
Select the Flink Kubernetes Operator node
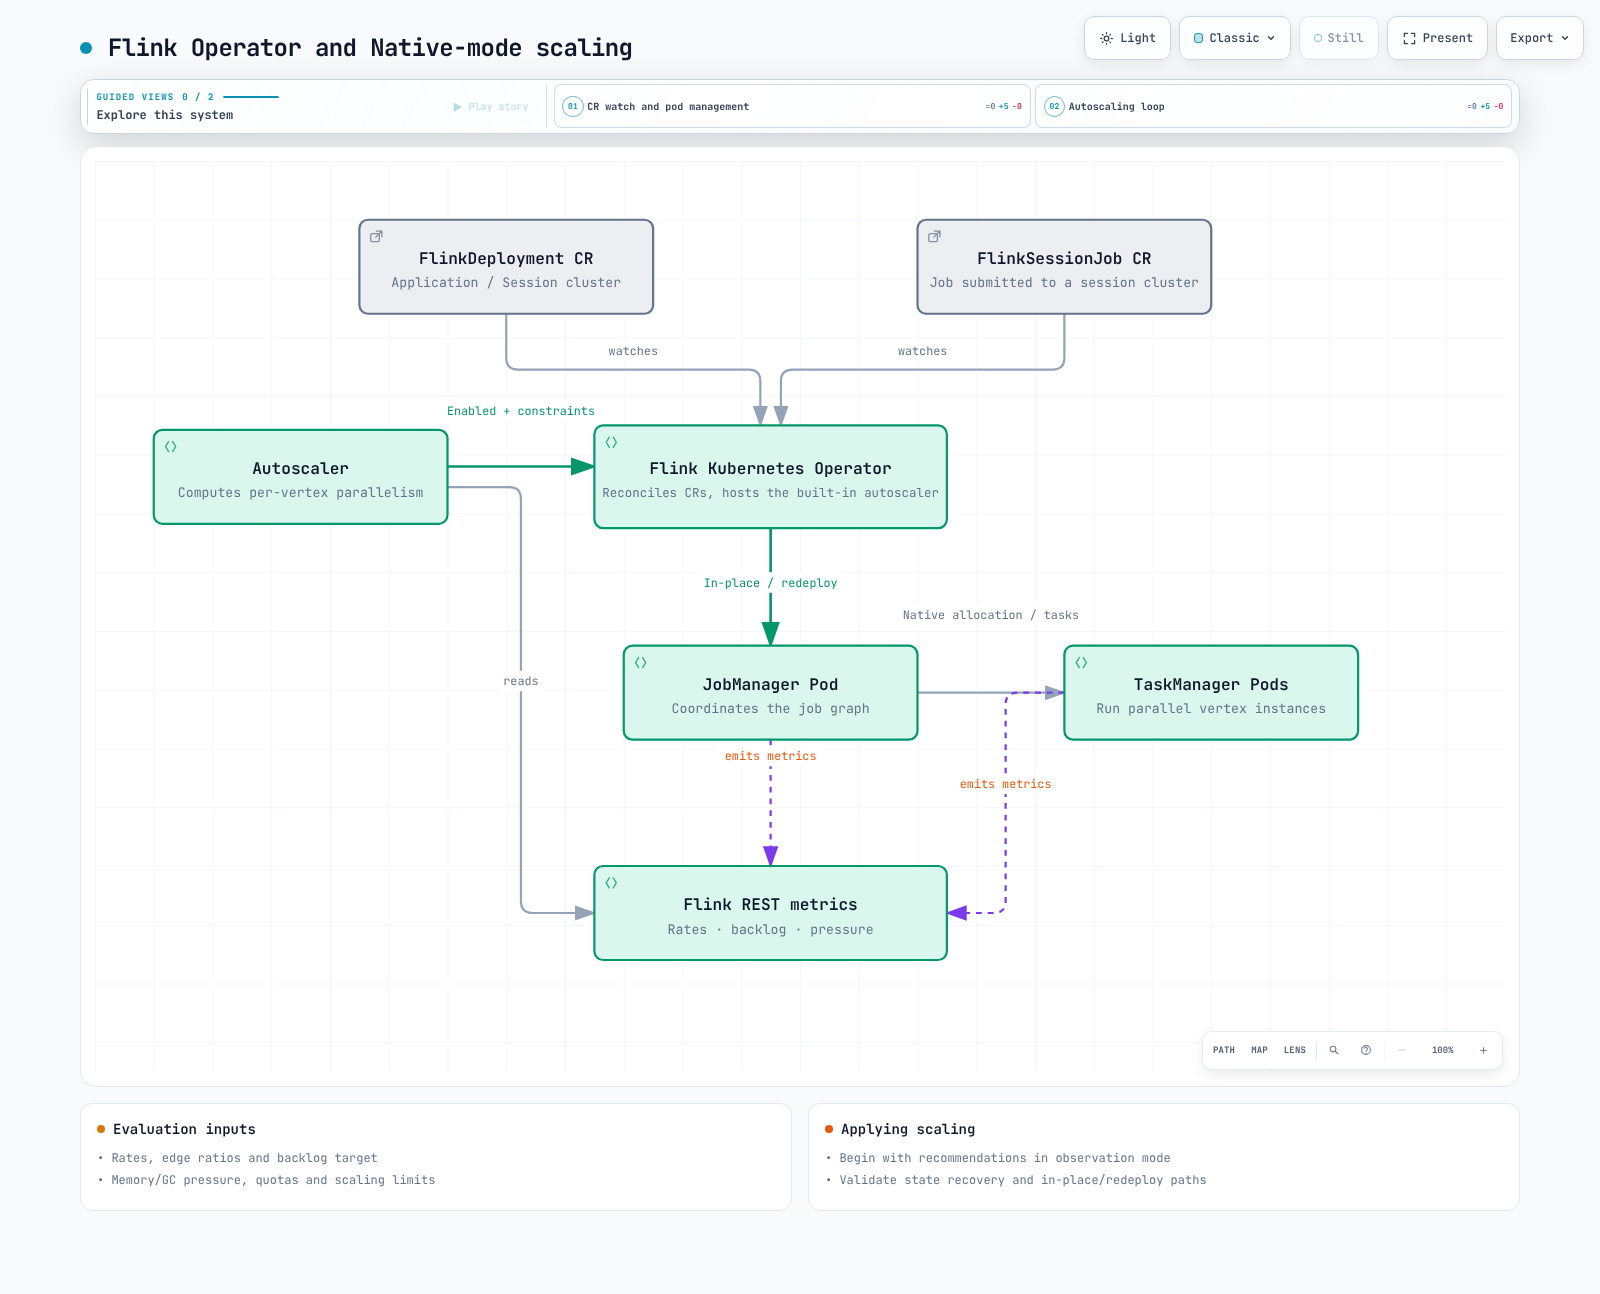770,477
